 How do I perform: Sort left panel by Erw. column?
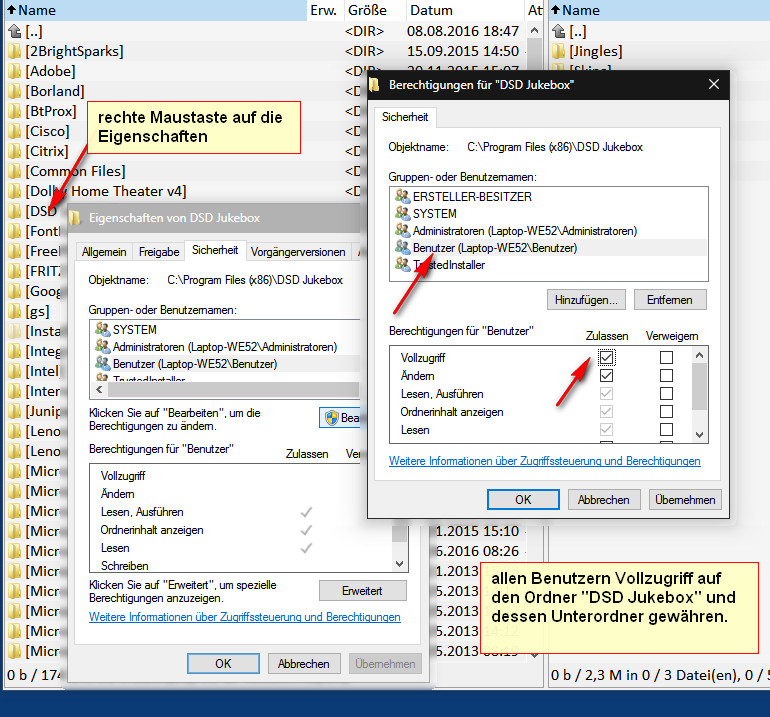(x=323, y=10)
